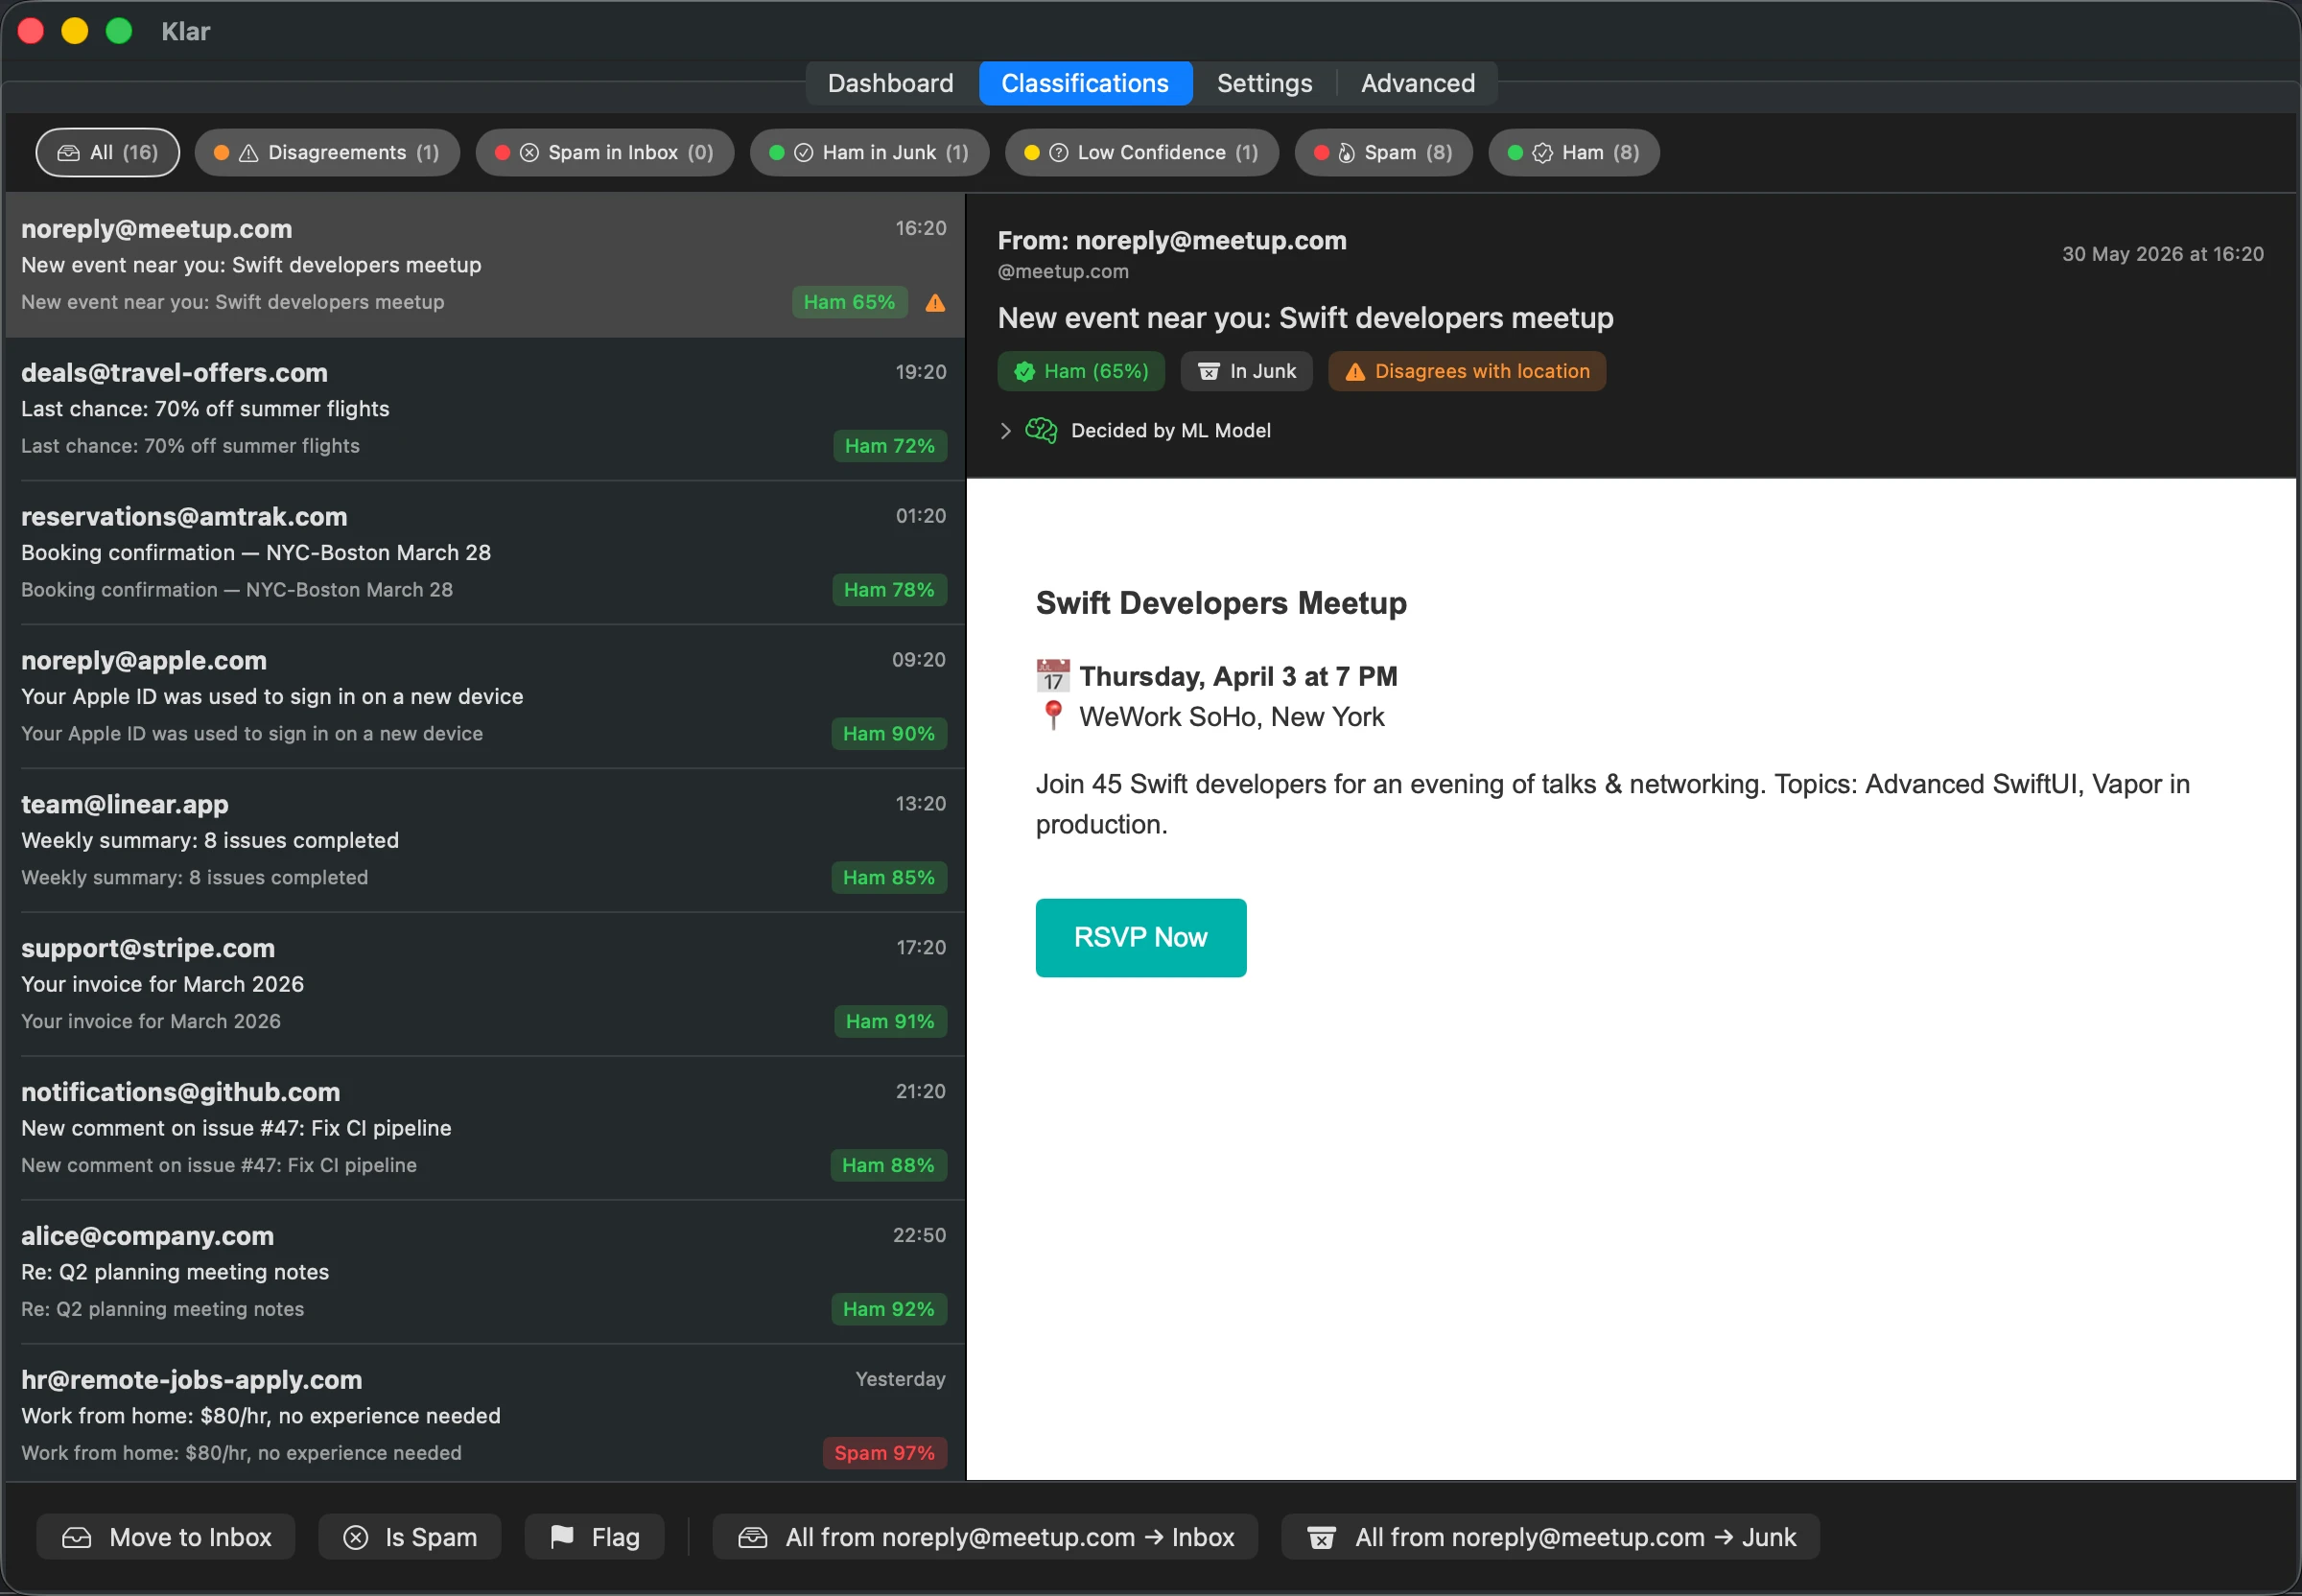Mark the message with Is Spam
The width and height of the screenshot is (2302, 1596).
point(410,1537)
